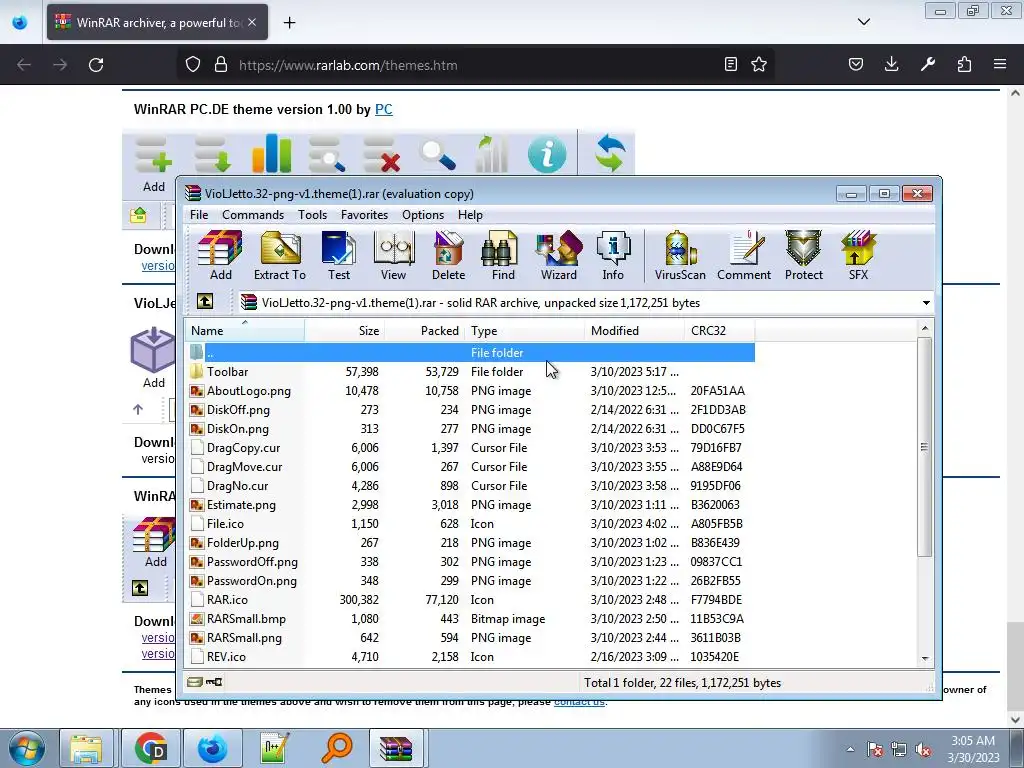Screen dimensions: 1024x768
Task: Go up one level in WinRAR
Action: click(205, 301)
